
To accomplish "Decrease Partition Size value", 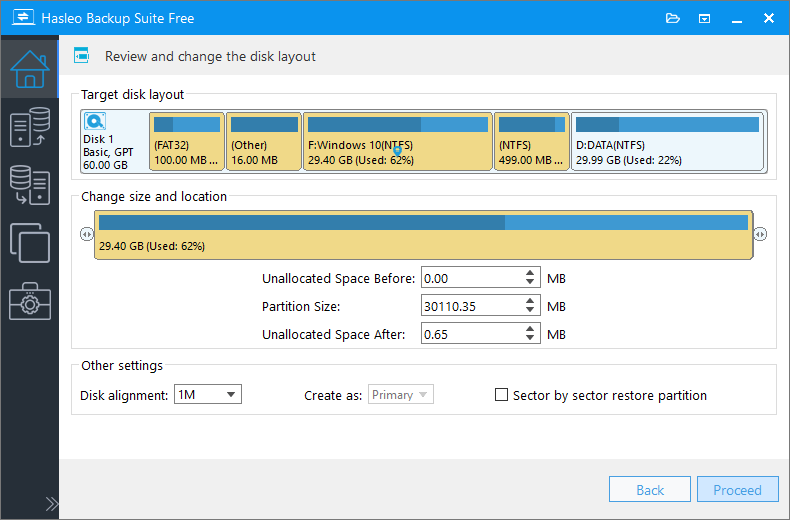I will point(530,310).
